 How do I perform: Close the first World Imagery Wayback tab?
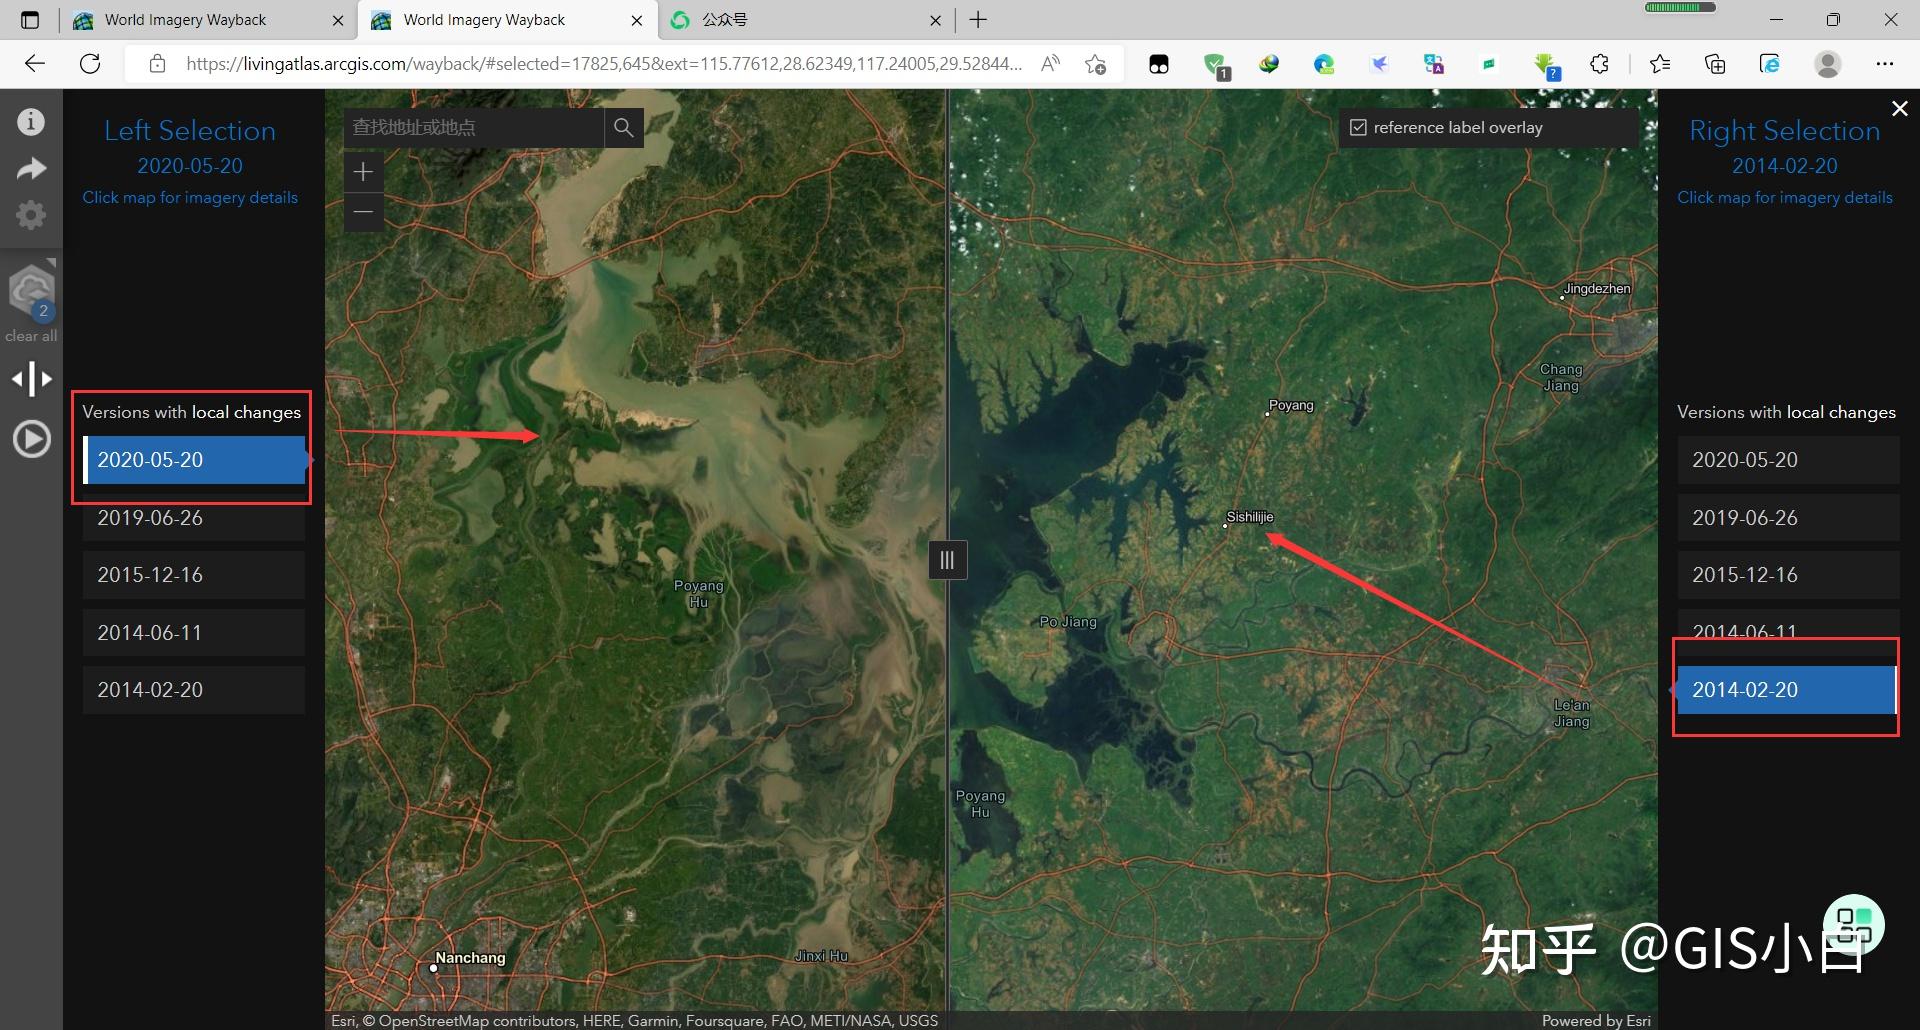338,20
